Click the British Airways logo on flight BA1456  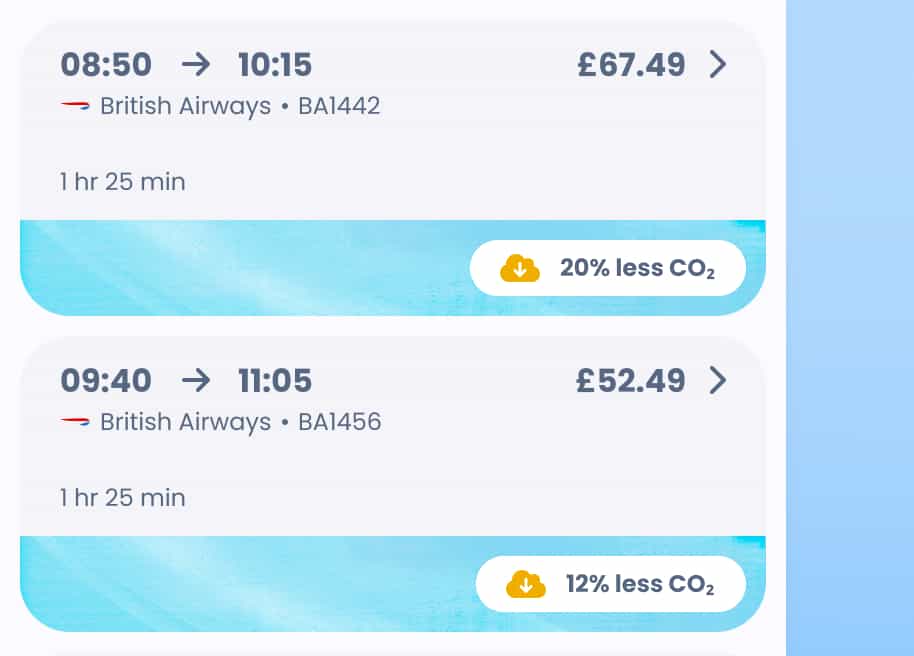tap(74, 421)
